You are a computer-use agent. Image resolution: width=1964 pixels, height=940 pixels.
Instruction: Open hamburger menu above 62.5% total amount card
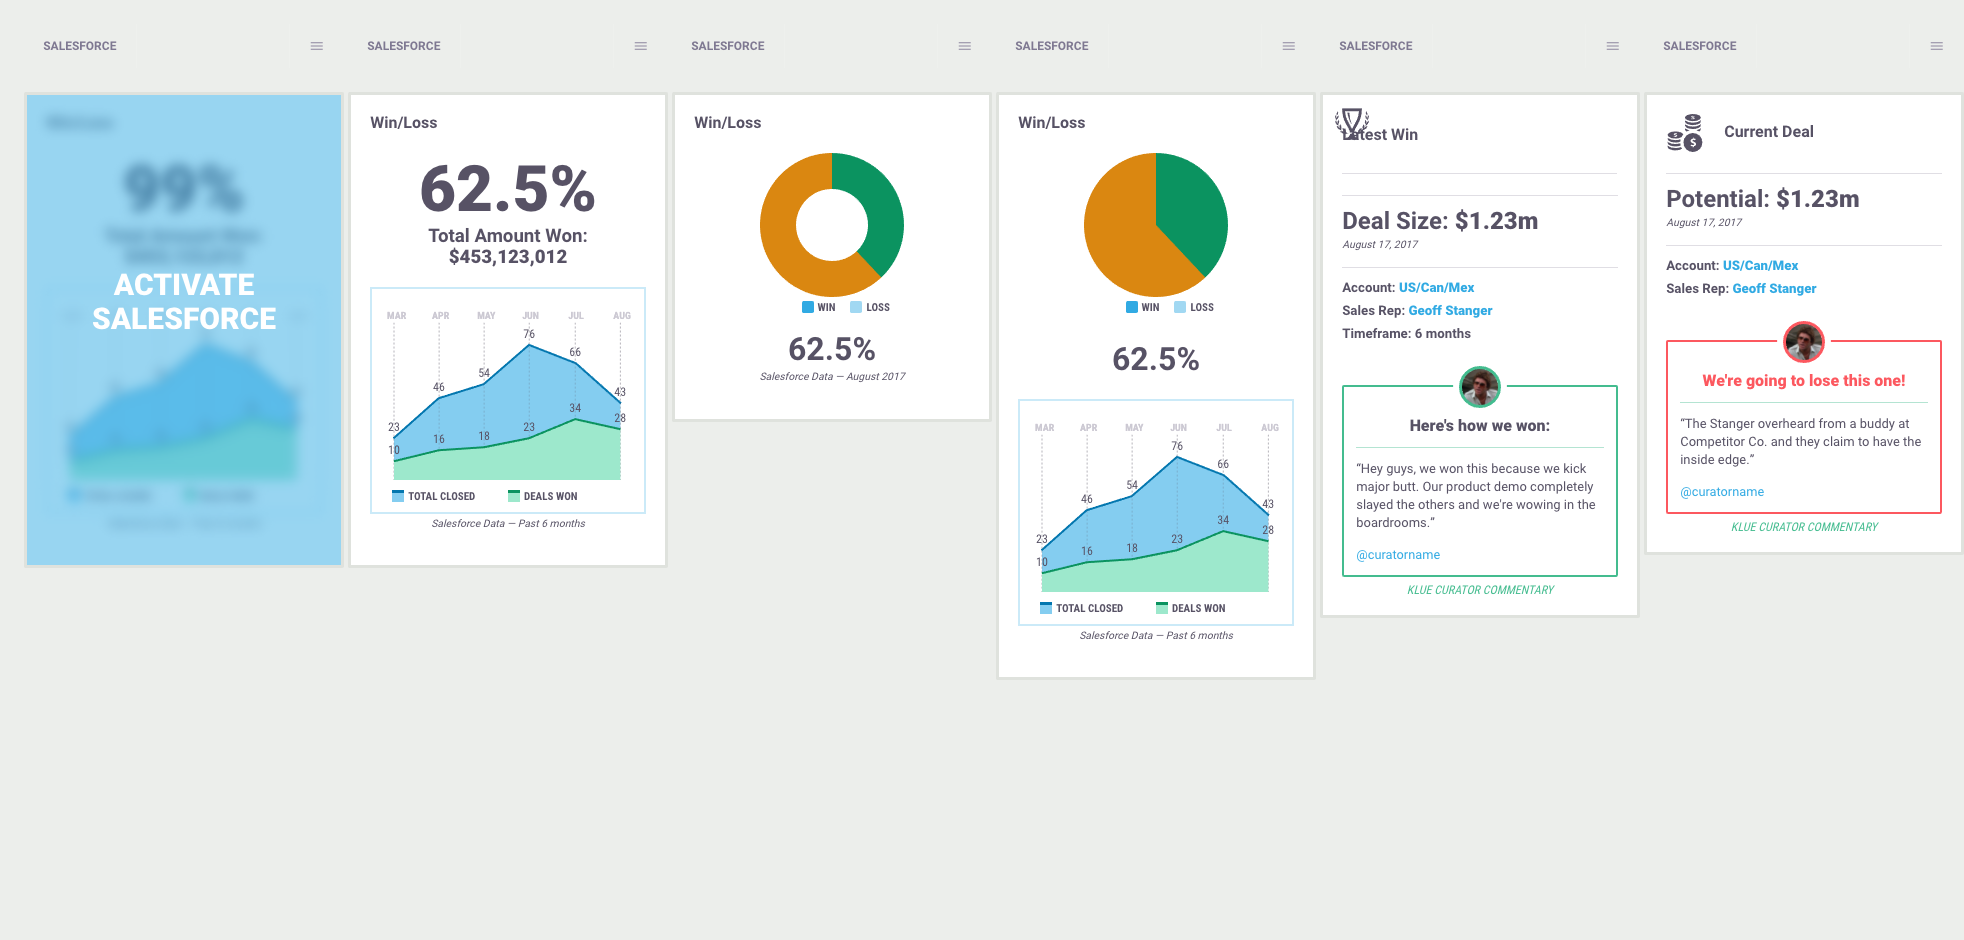[x=641, y=46]
